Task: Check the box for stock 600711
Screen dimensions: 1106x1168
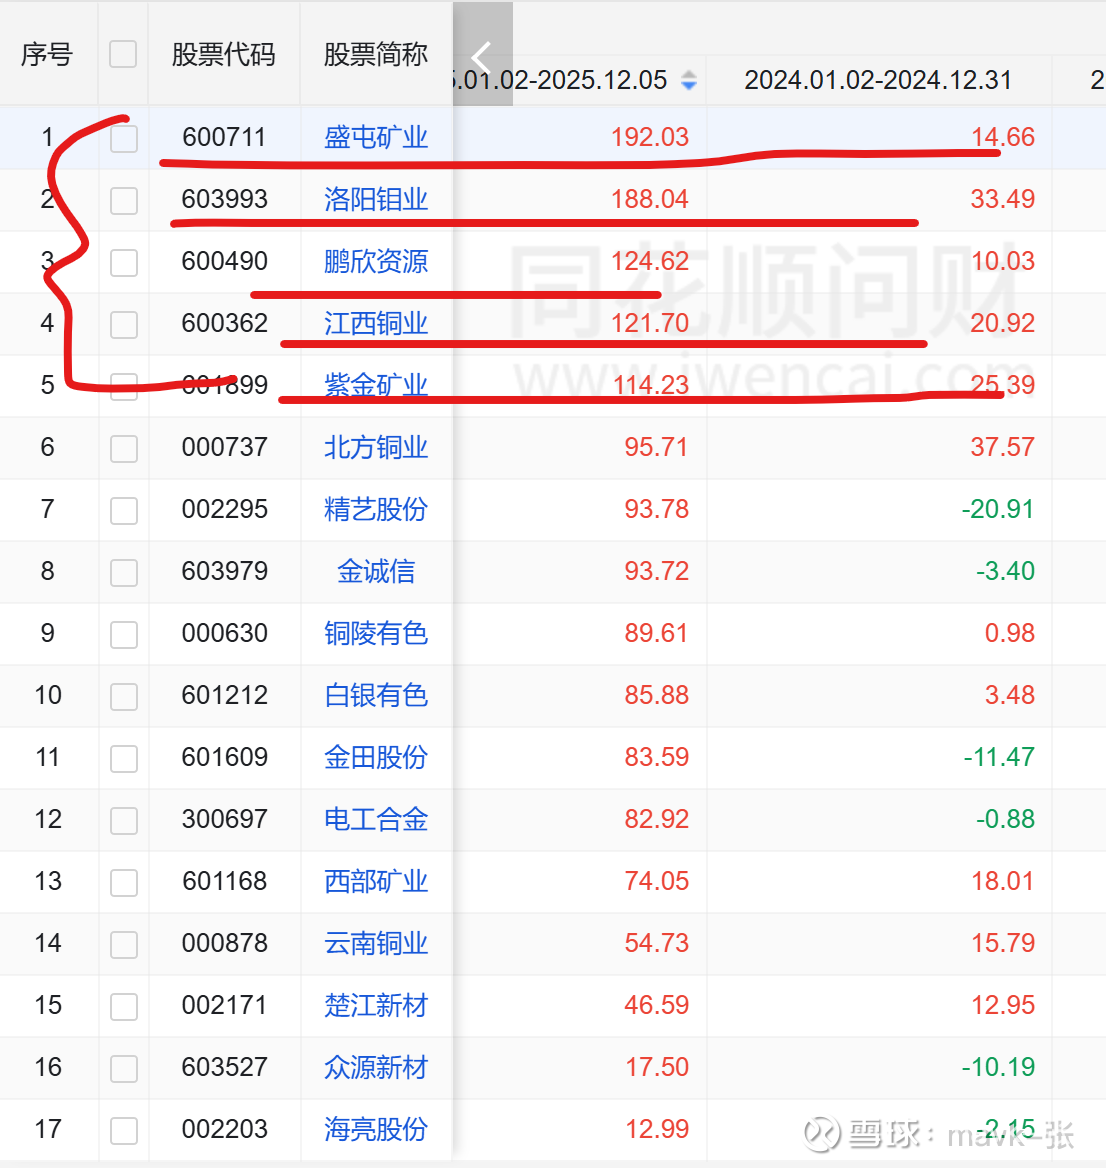Action: (x=124, y=138)
